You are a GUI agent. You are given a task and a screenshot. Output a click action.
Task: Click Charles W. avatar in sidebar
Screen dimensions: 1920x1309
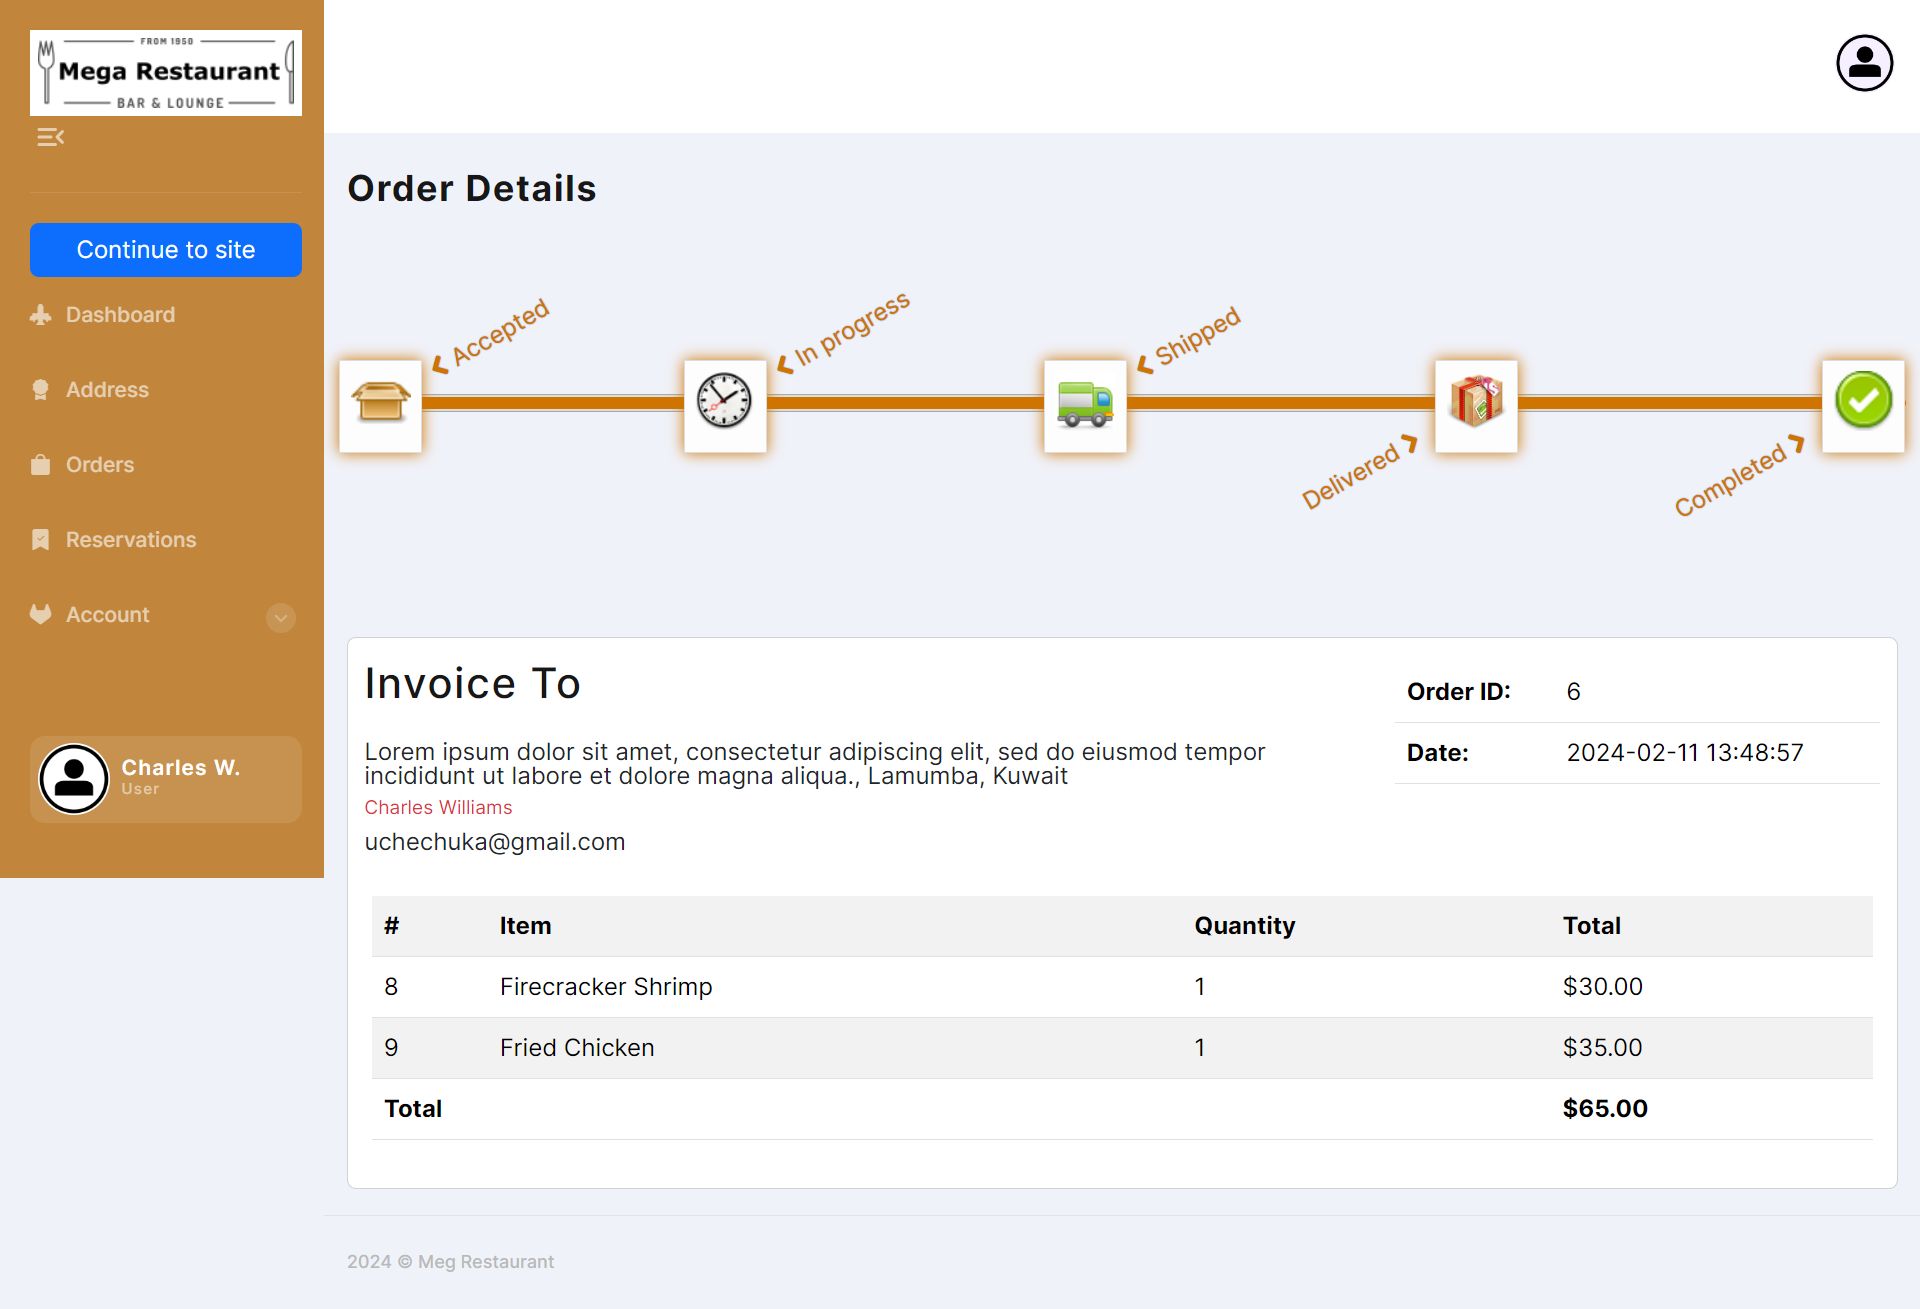[x=74, y=779]
